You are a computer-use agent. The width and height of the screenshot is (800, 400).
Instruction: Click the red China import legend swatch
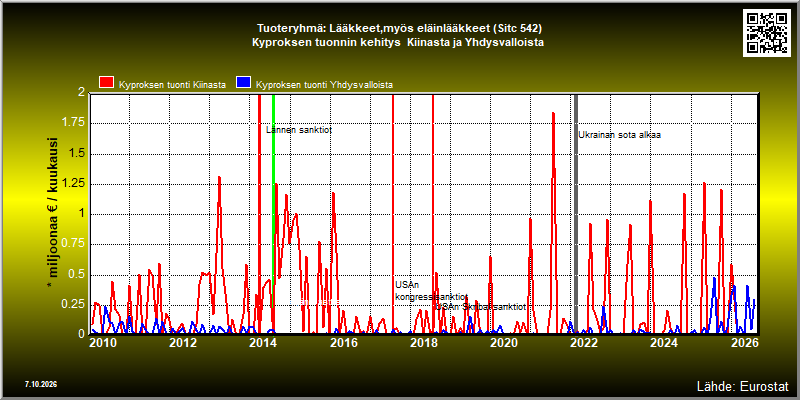(x=107, y=82)
